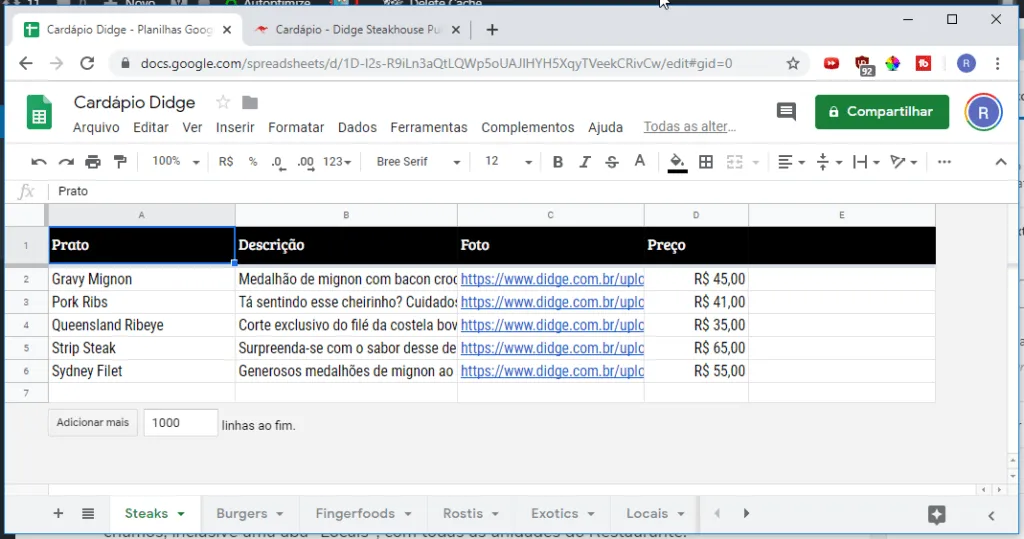Click the Redo arrow in toolbar

[x=66, y=162]
